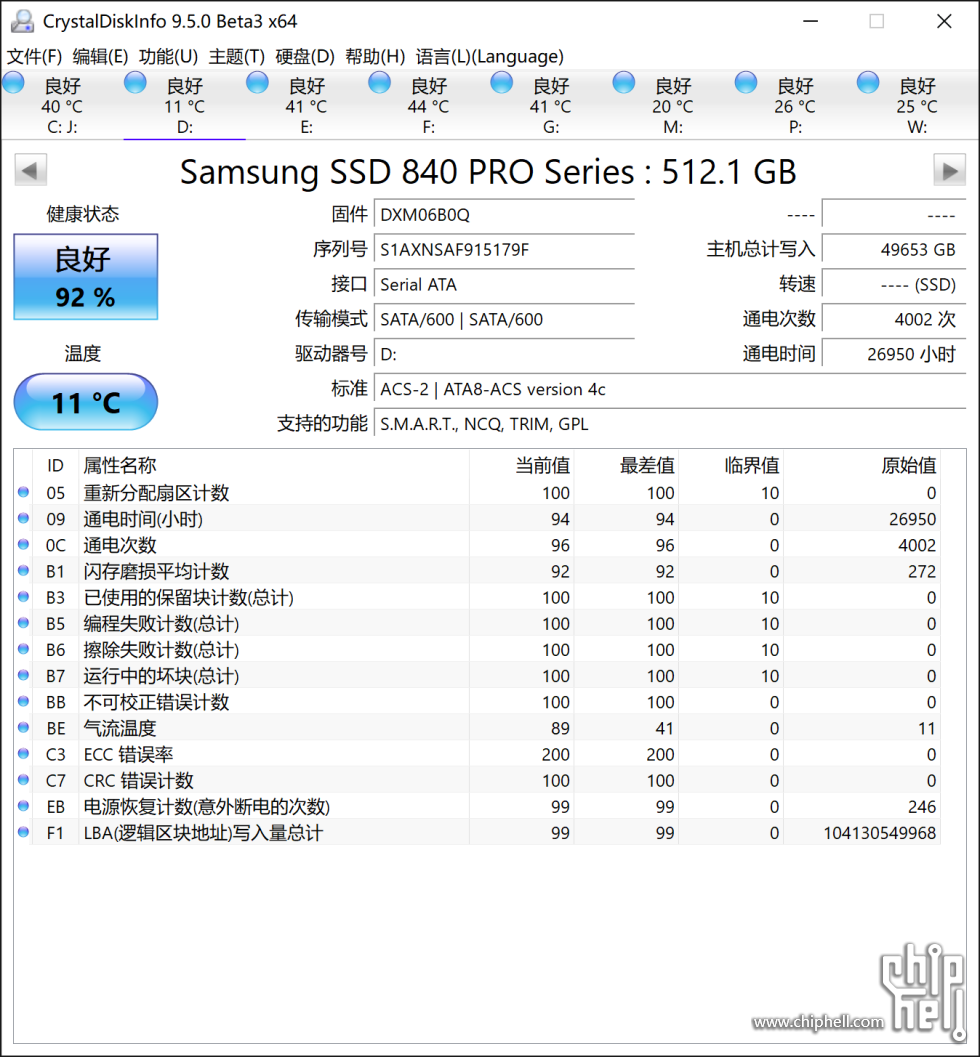980x1057 pixels.
Task: Click the rotation rate field ---- (SSD)
Action: (x=894, y=285)
